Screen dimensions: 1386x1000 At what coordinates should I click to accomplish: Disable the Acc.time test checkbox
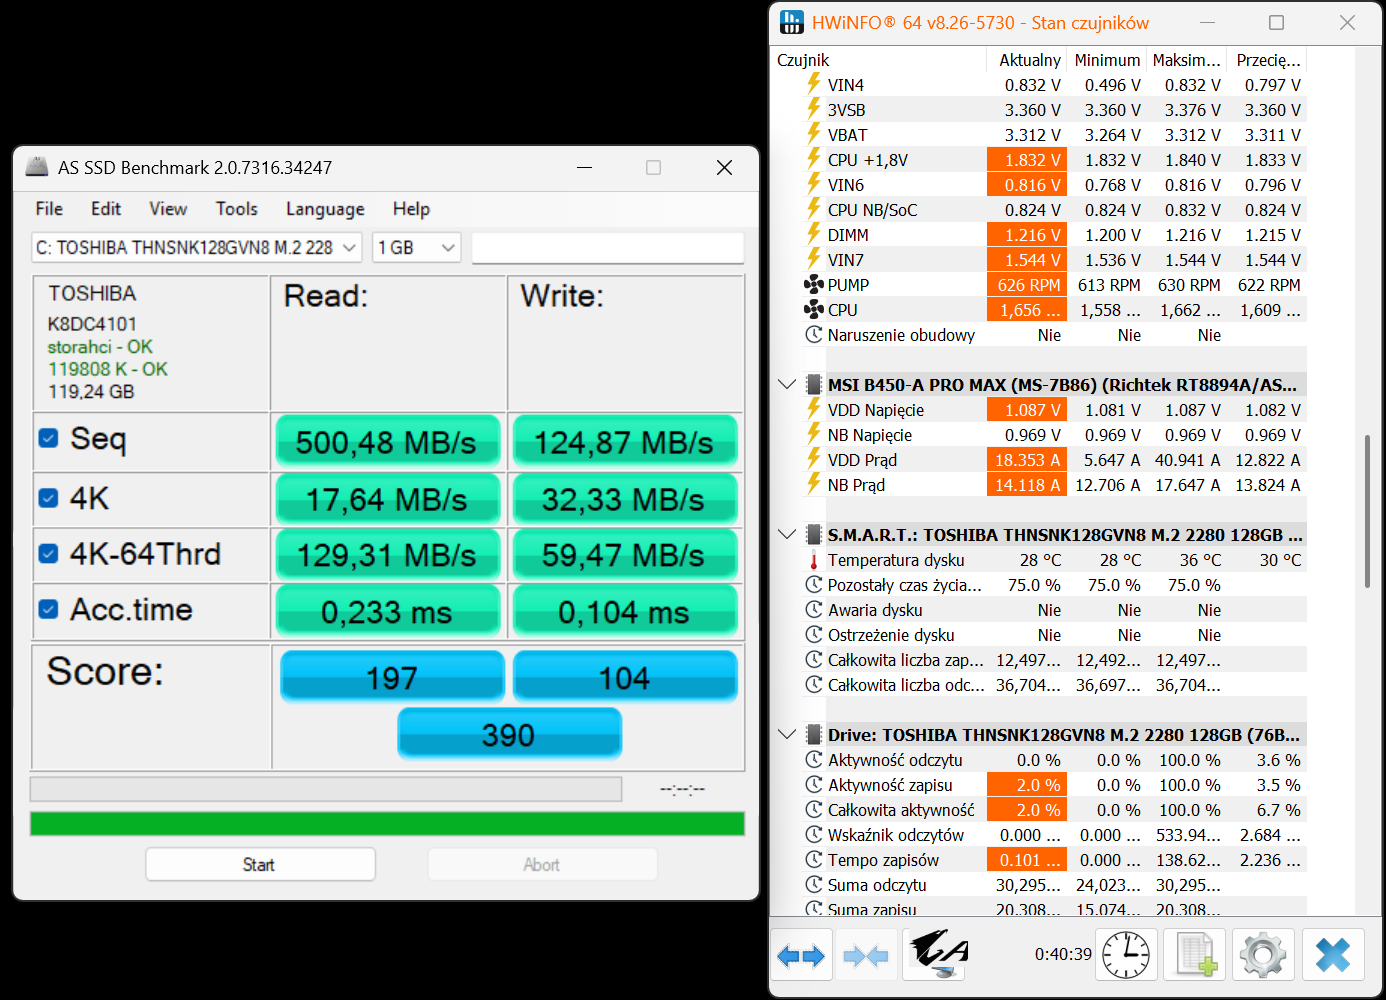(48, 609)
